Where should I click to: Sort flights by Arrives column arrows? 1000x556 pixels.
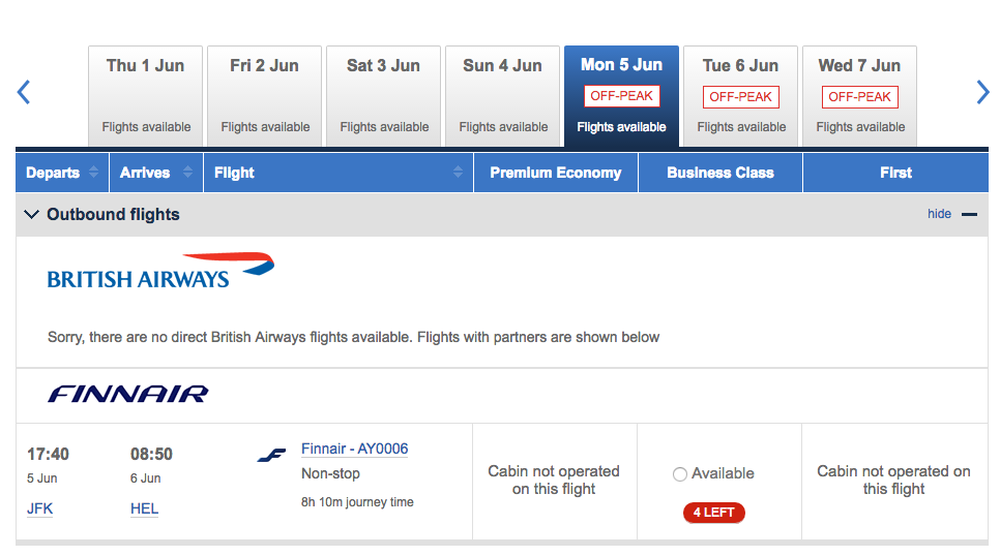click(188, 172)
